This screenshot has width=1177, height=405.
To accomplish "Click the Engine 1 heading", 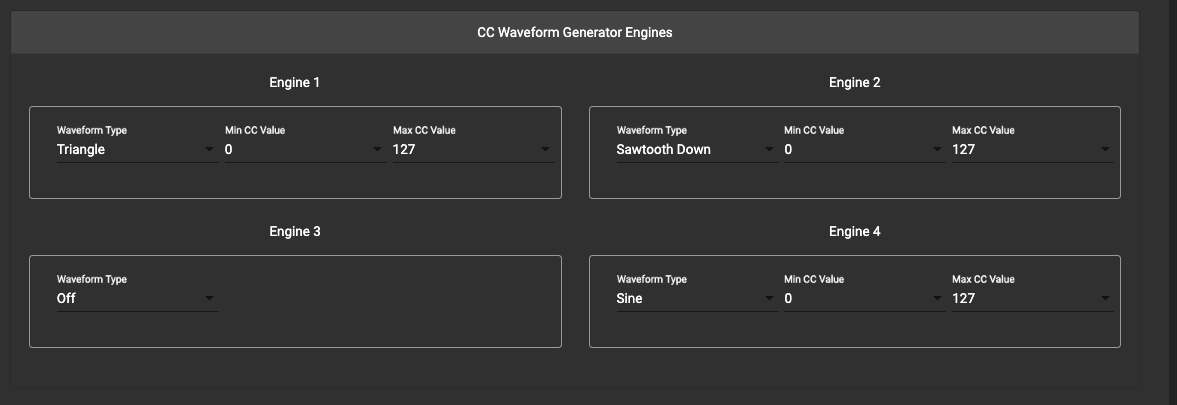I will click(x=295, y=83).
